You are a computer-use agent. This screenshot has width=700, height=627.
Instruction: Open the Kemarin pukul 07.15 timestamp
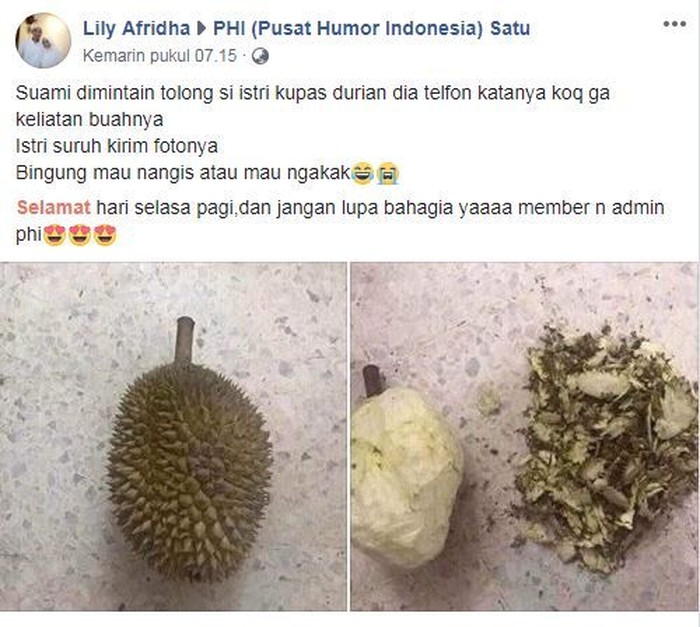[160, 56]
